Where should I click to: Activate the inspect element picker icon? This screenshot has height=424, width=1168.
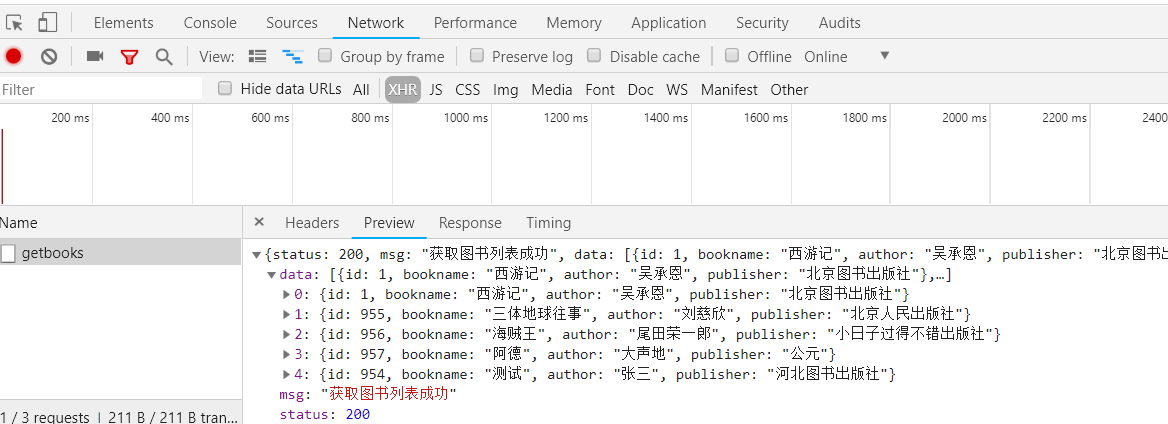coord(13,22)
